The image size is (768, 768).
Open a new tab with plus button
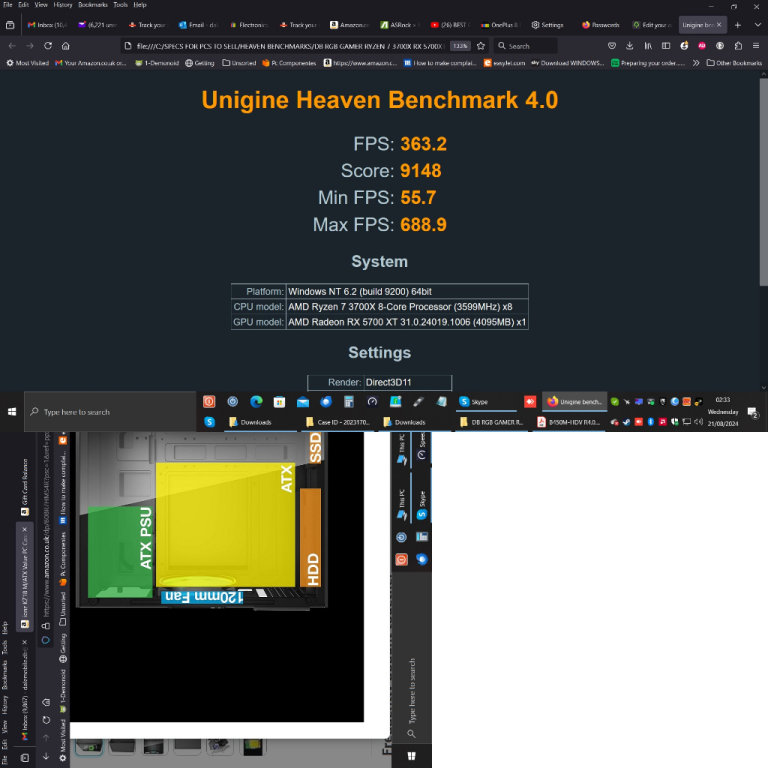click(738, 25)
